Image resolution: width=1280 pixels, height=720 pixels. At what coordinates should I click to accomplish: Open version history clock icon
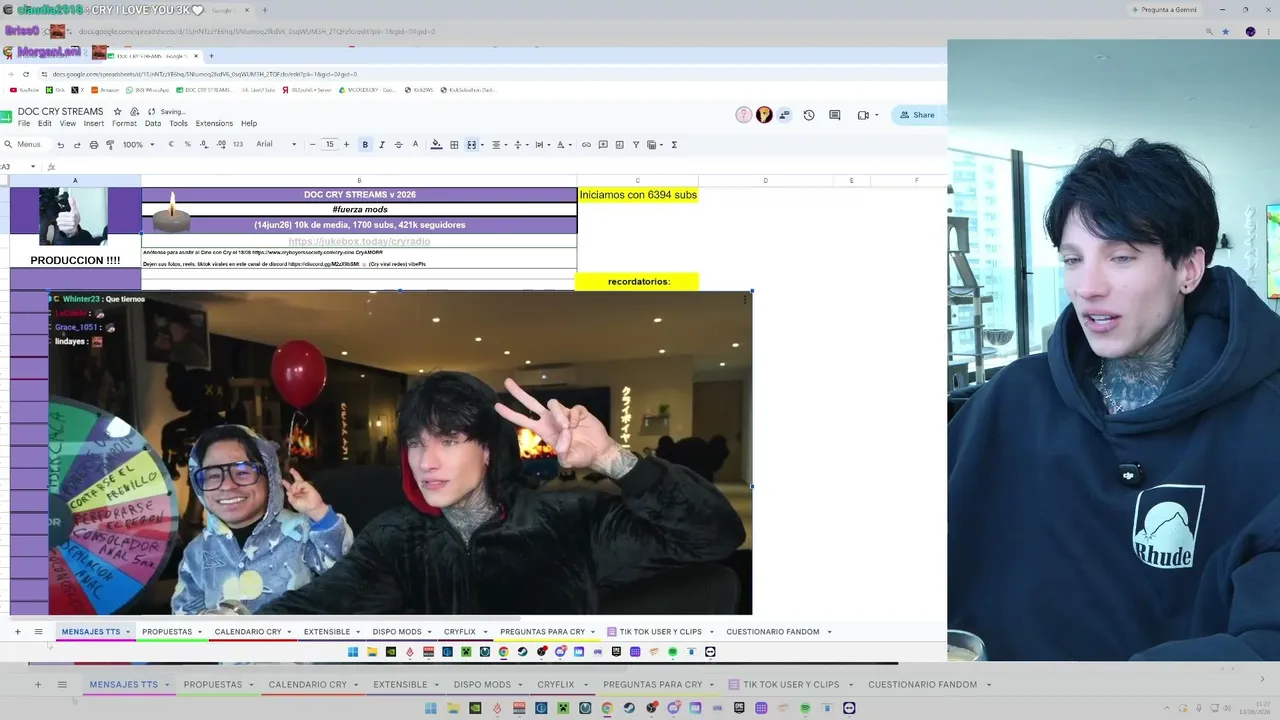point(809,115)
